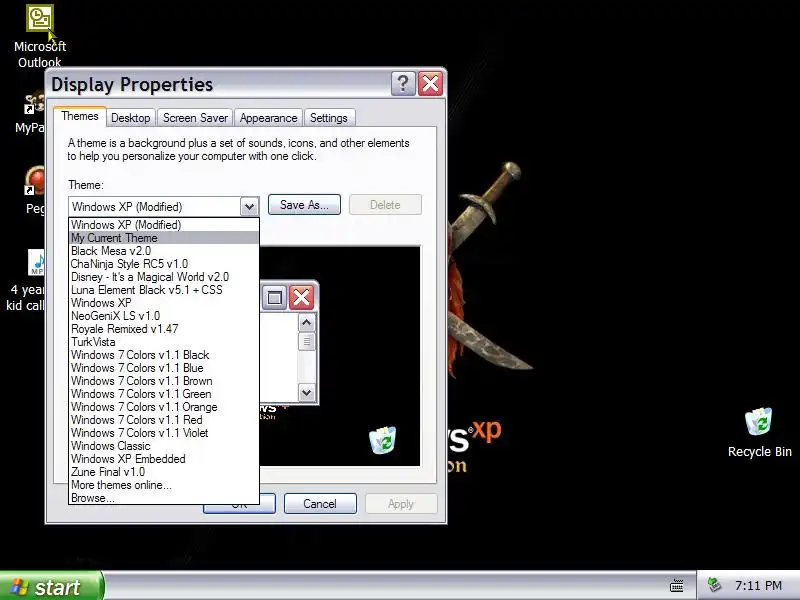Open the Screen Saver tab
Screen dimensions: 800x600
195,118
